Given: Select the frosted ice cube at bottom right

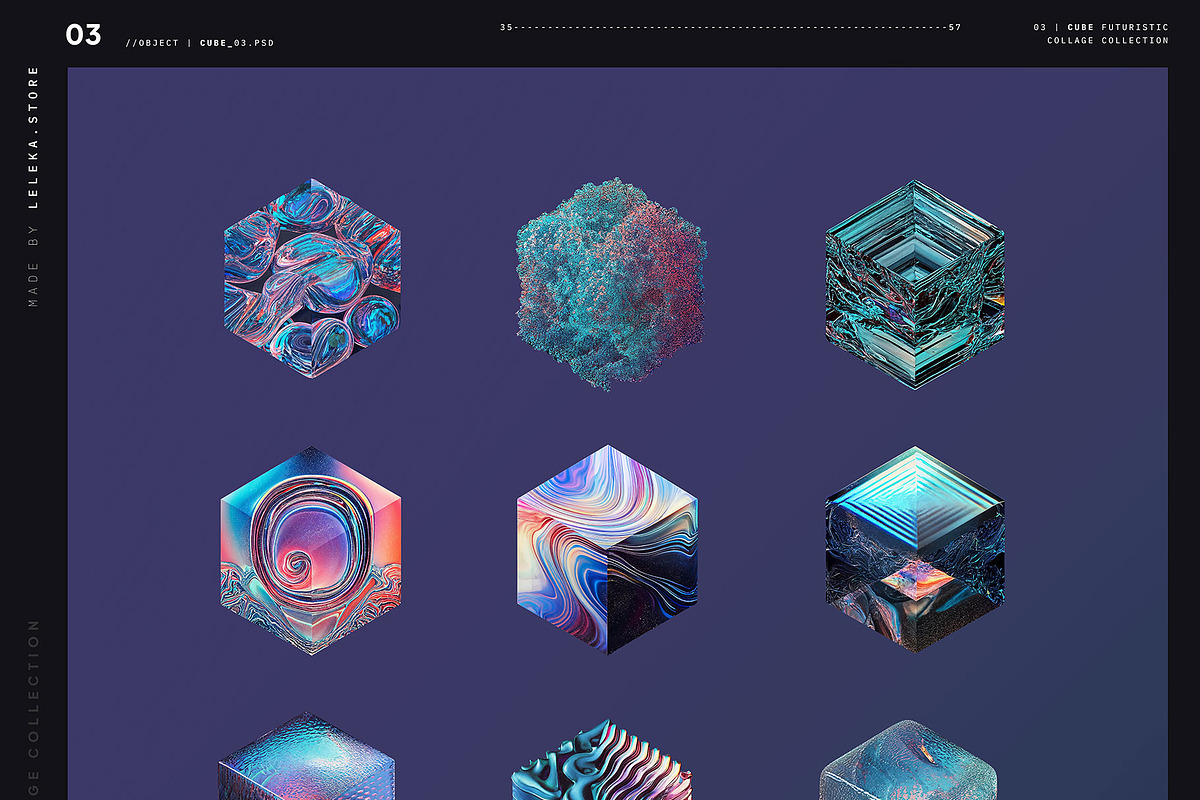Looking at the screenshot, I should point(909,759).
